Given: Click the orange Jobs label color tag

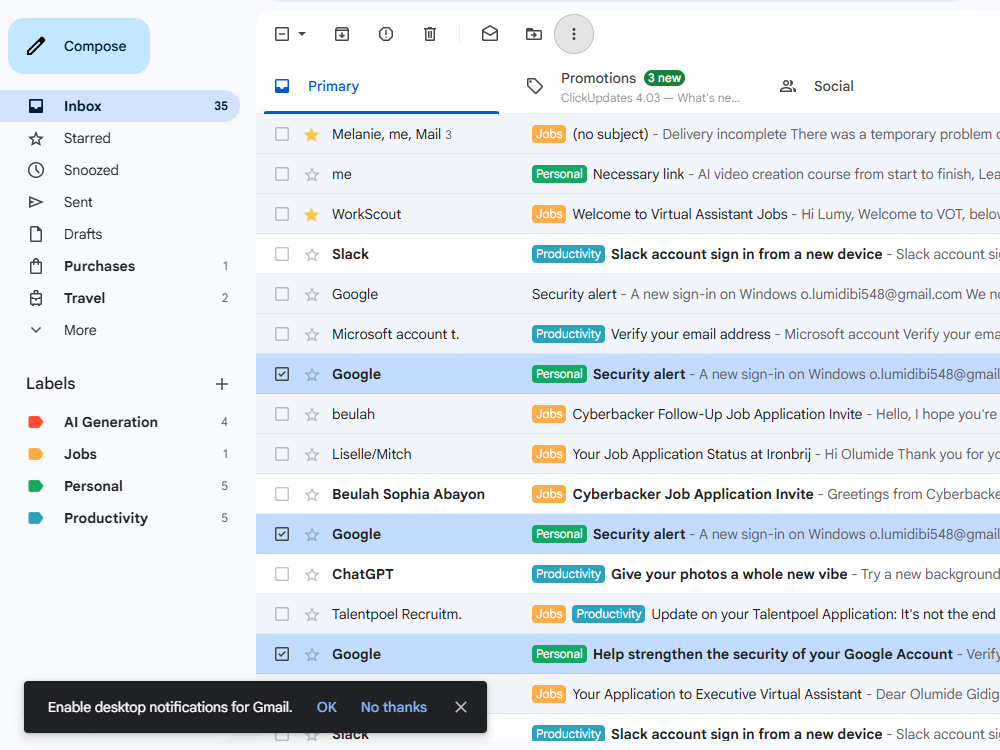Looking at the screenshot, I should (x=36, y=454).
